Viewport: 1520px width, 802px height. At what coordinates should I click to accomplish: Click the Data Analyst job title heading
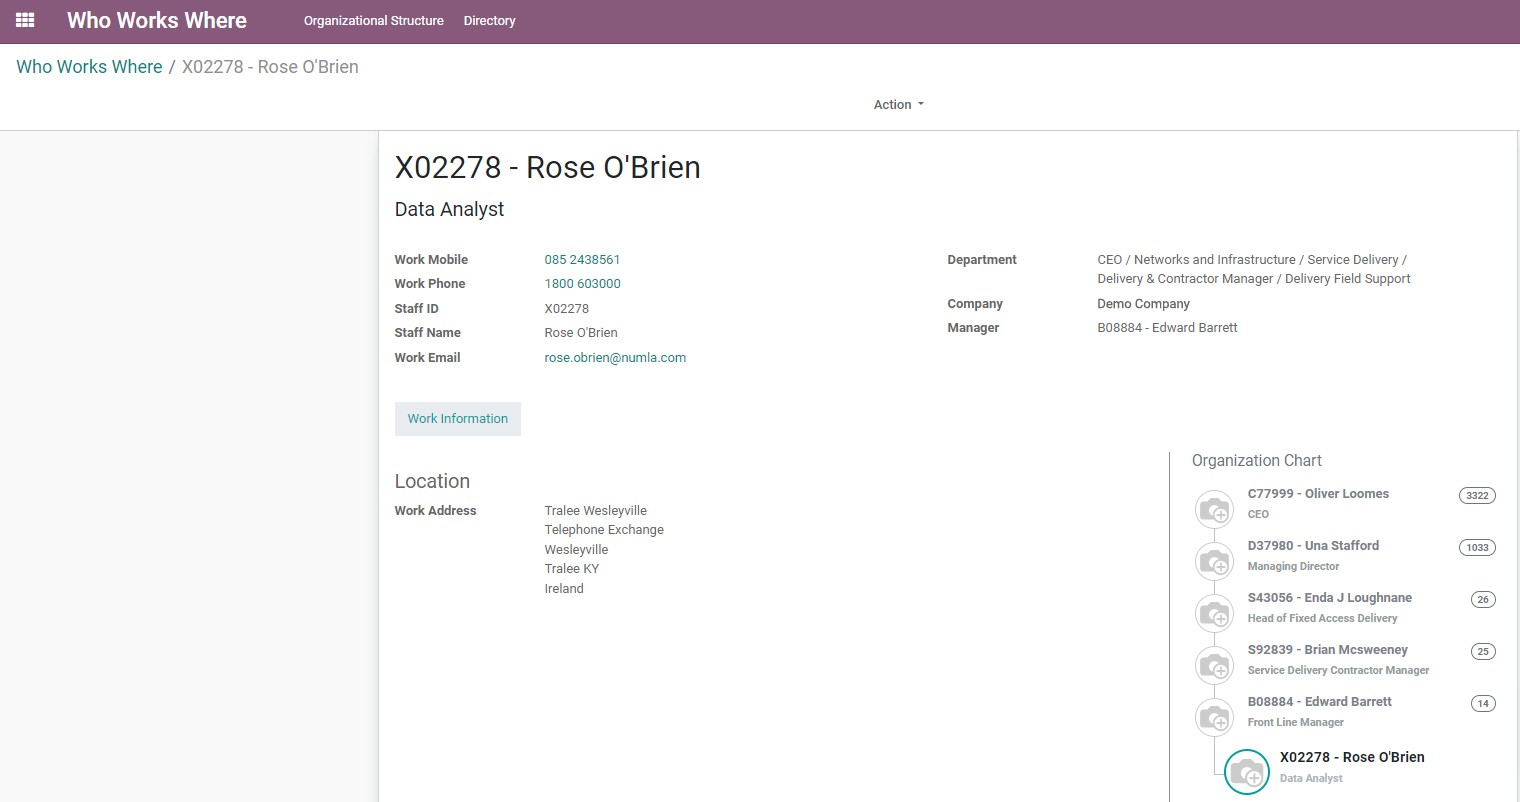[449, 209]
